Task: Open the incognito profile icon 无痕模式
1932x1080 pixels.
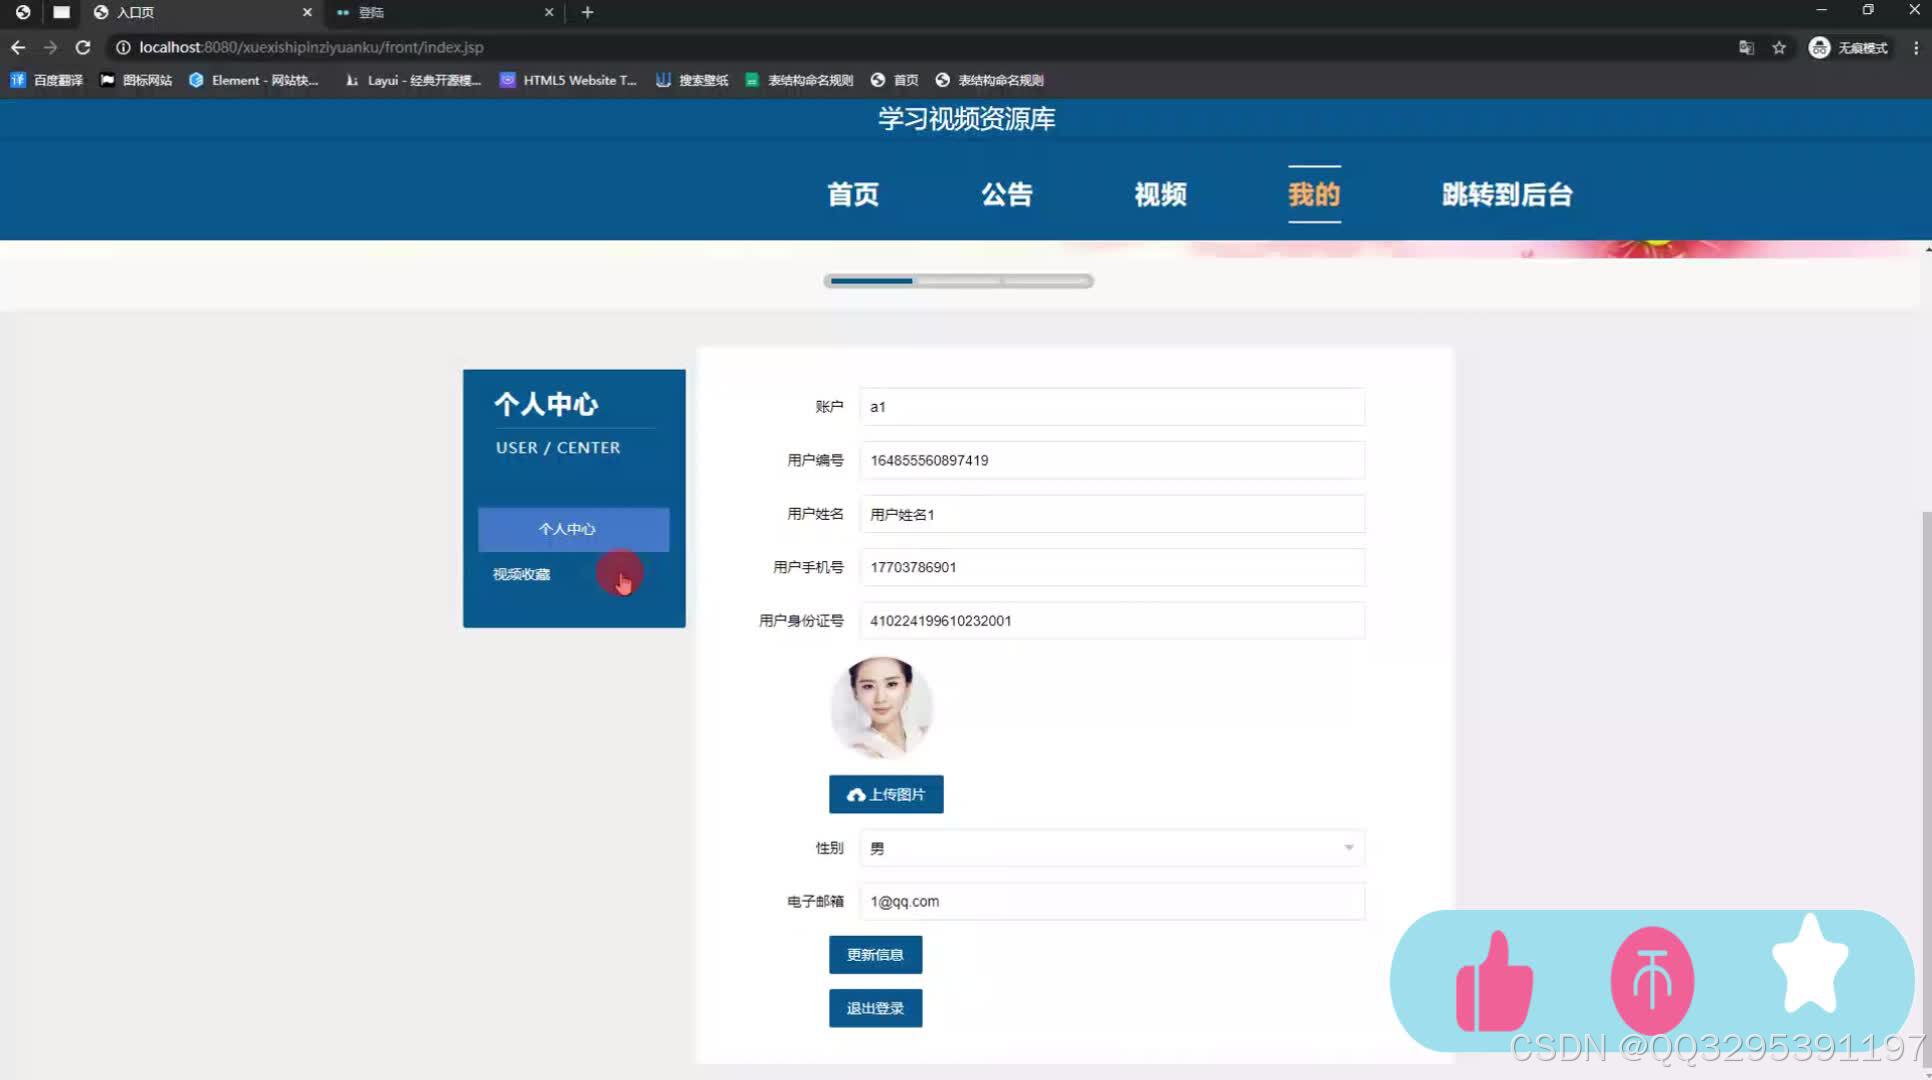Action: pyautogui.click(x=1848, y=47)
